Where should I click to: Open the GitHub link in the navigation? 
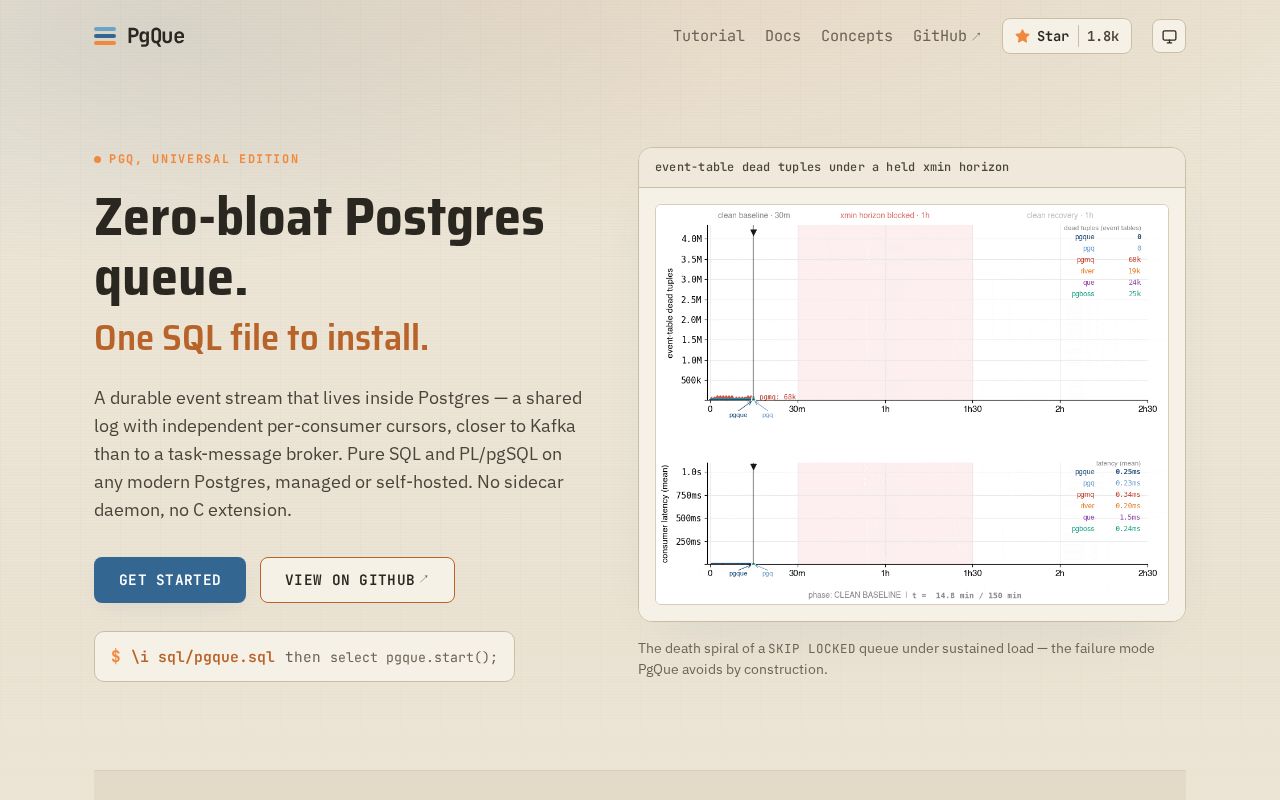click(x=947, y=36)
